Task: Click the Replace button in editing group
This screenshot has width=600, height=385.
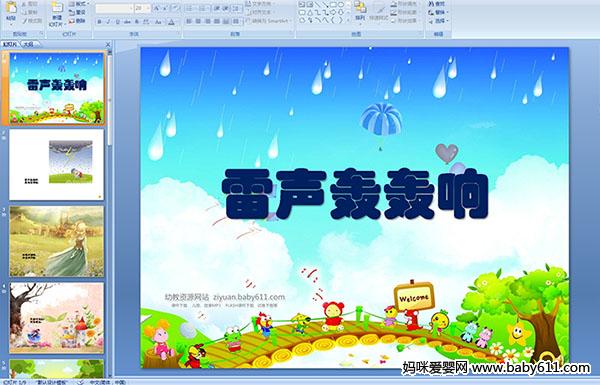Action: pyautogui.click(x=437, y=12)
